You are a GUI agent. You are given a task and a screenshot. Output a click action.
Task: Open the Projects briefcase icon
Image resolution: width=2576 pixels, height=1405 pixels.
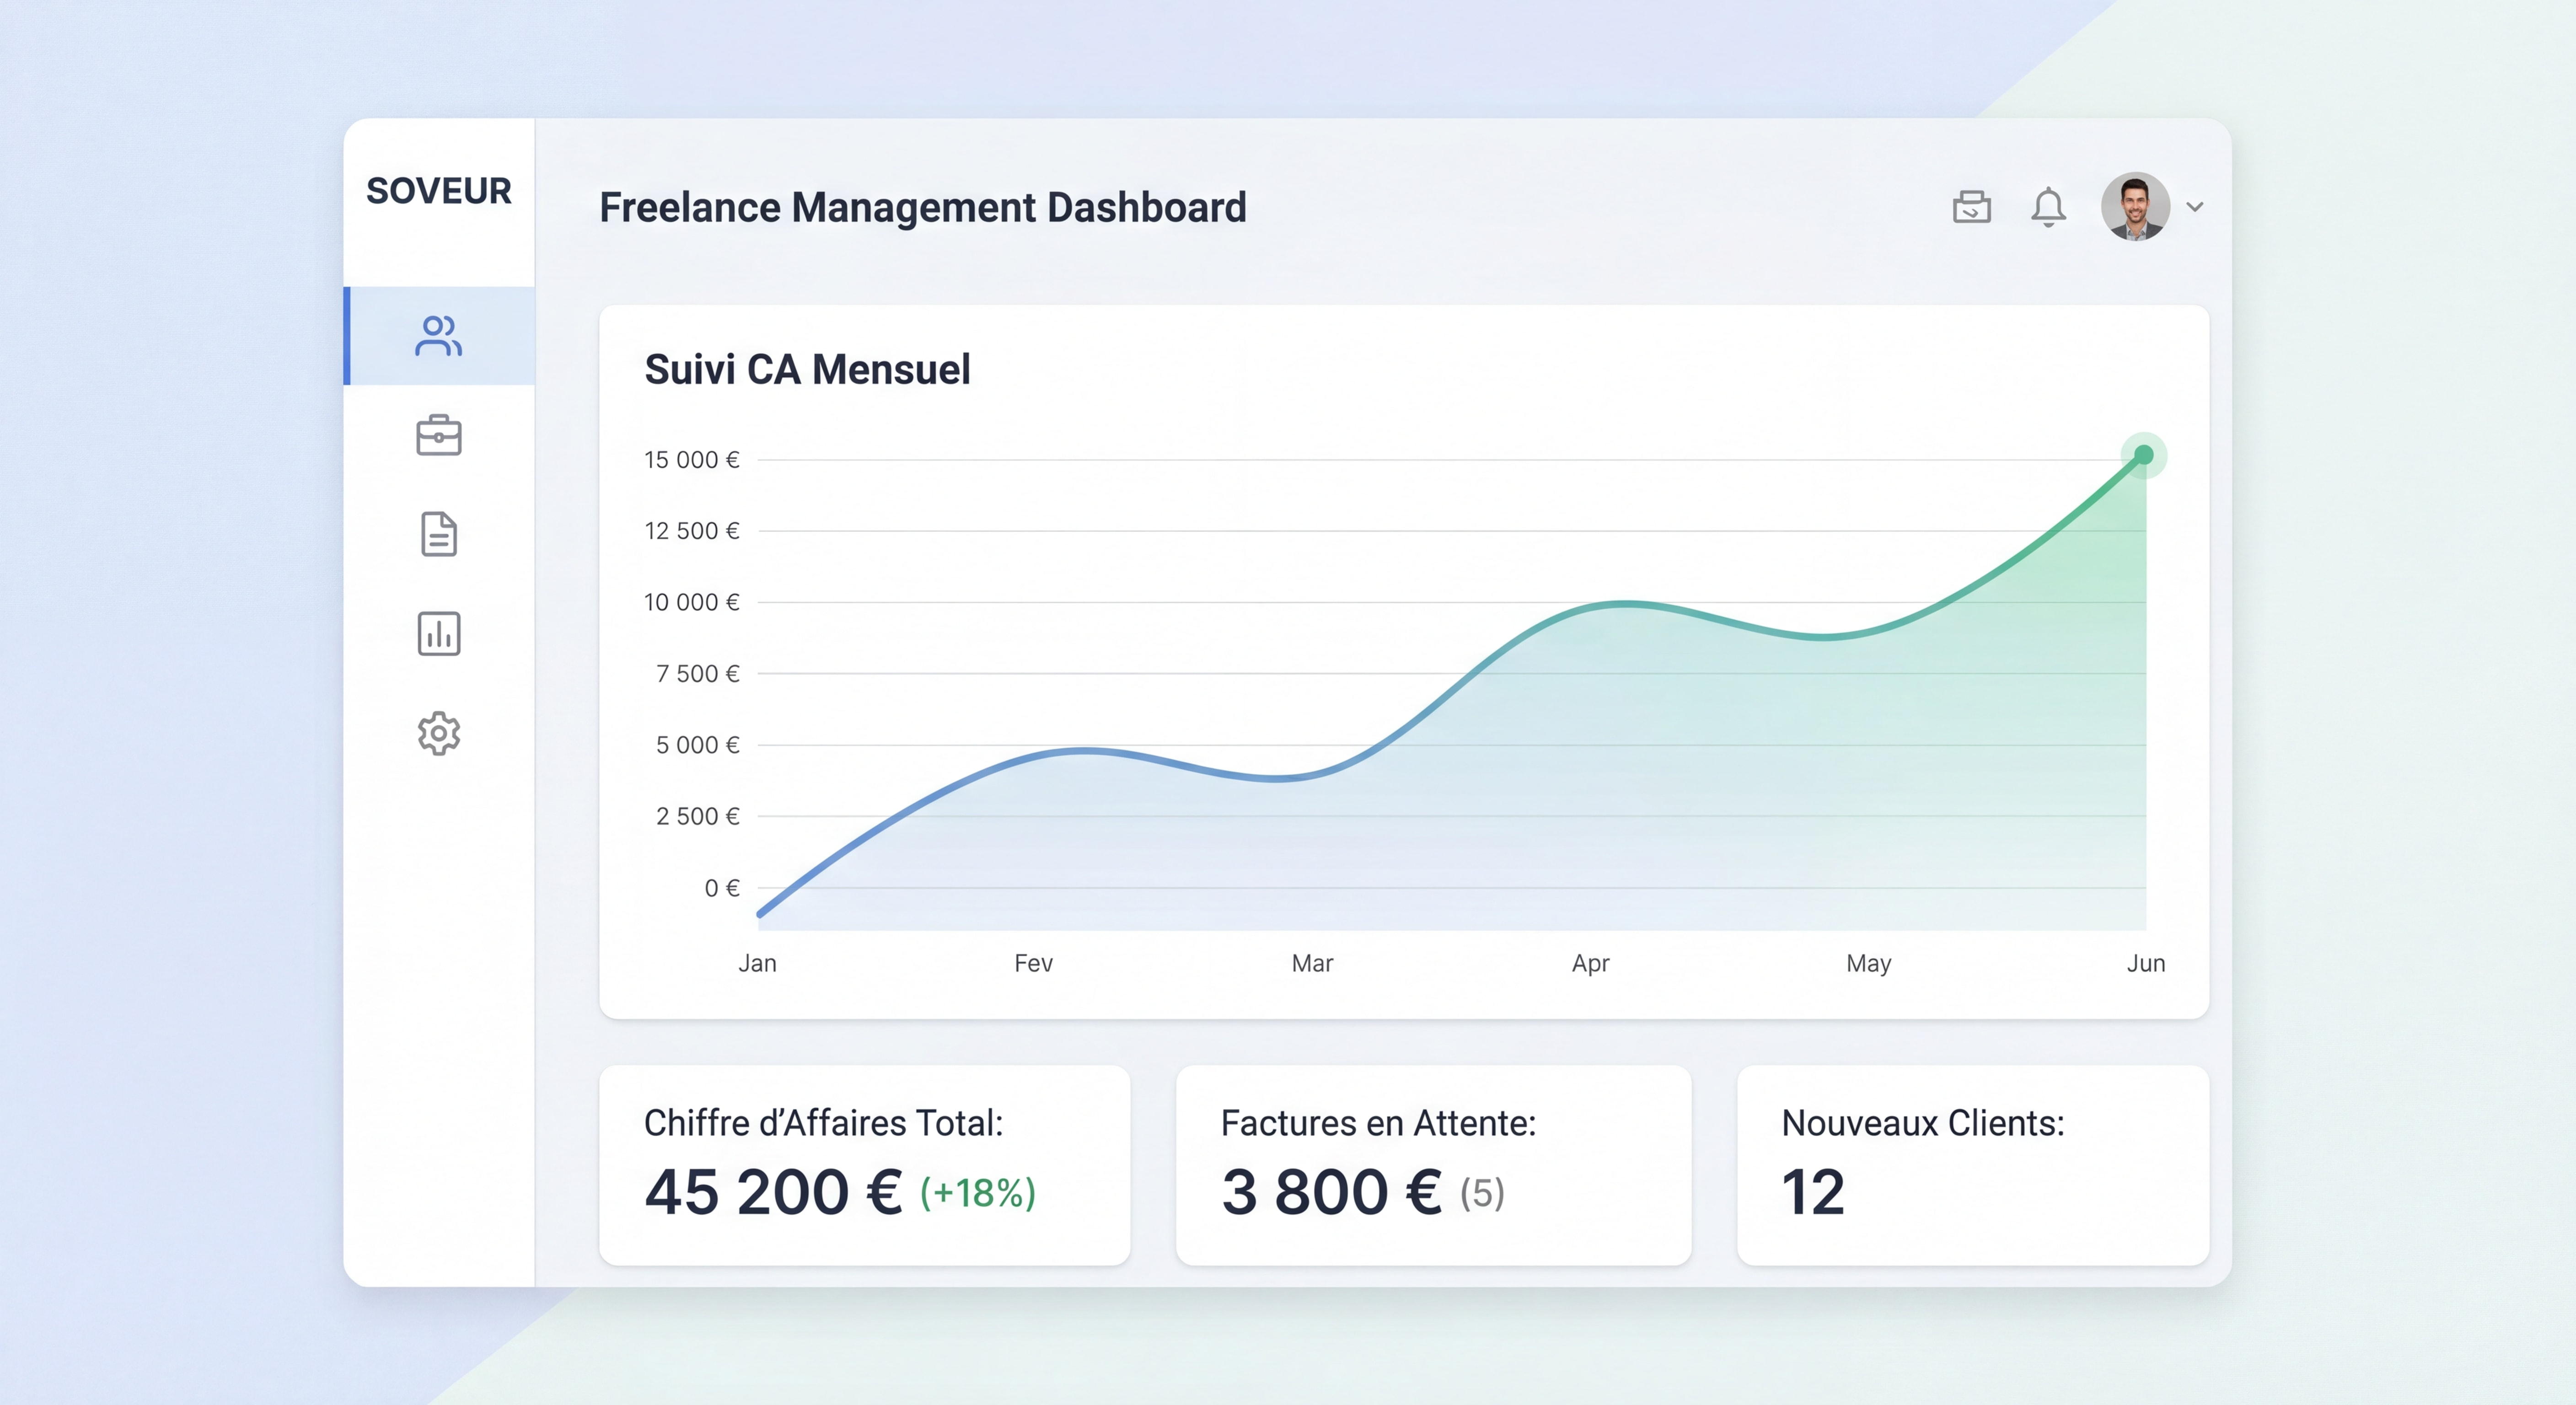pos(438,435)
